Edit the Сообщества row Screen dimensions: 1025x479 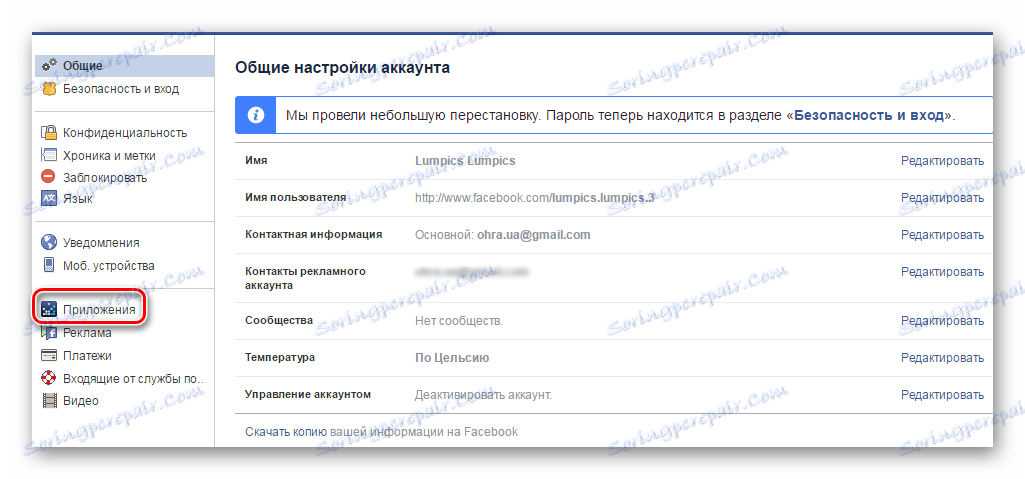pos(942,321)
